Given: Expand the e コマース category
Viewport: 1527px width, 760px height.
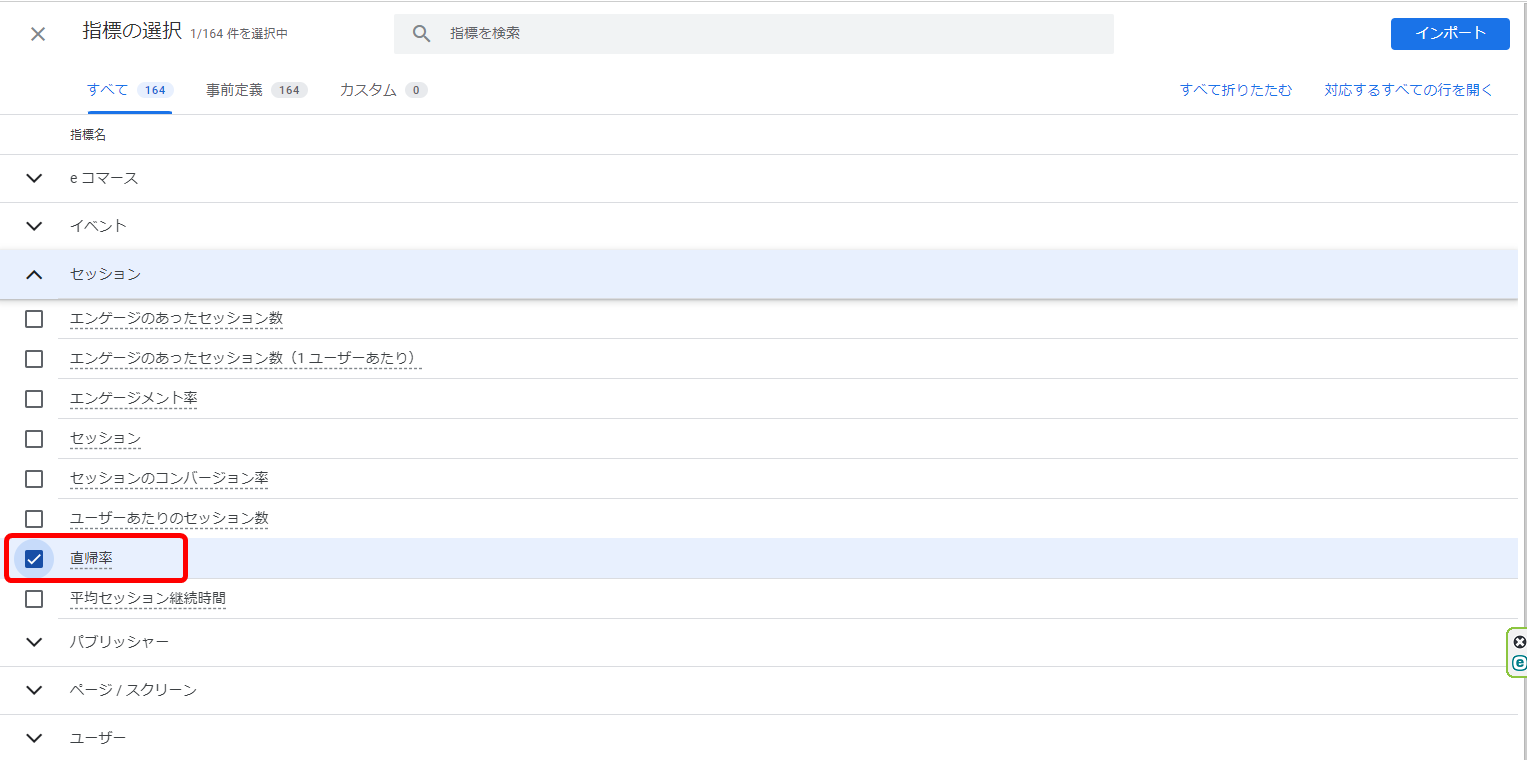Looking at the screenshot, I should pyautogui.click(x=34, y=178).
